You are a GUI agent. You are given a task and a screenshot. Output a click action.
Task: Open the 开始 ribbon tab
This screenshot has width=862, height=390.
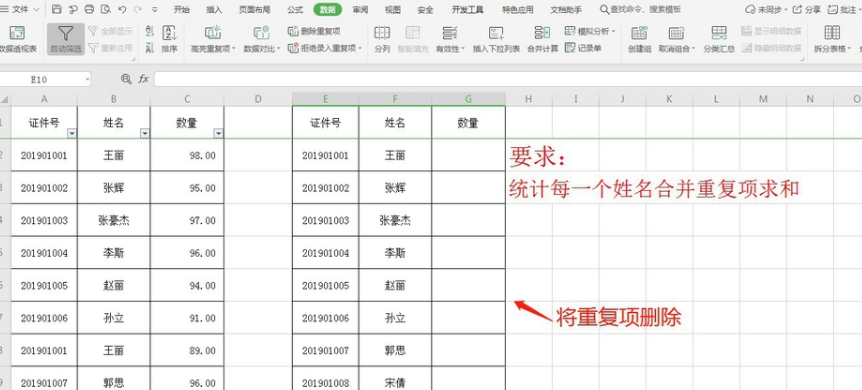click(181, 9)
